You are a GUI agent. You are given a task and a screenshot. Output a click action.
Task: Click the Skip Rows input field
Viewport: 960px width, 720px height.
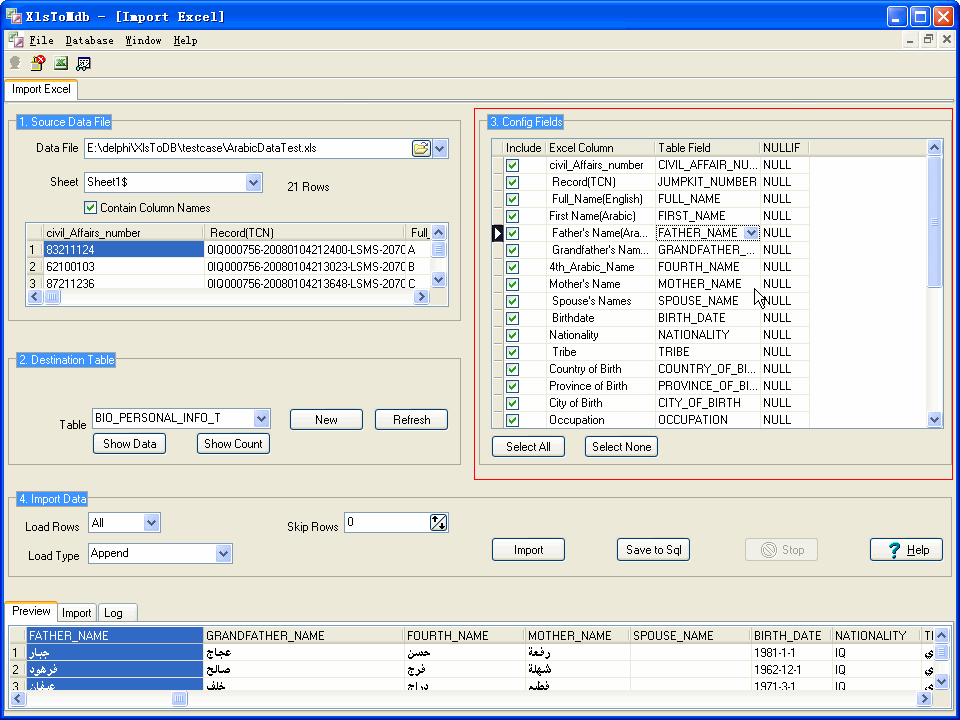[x=388, y=522]
